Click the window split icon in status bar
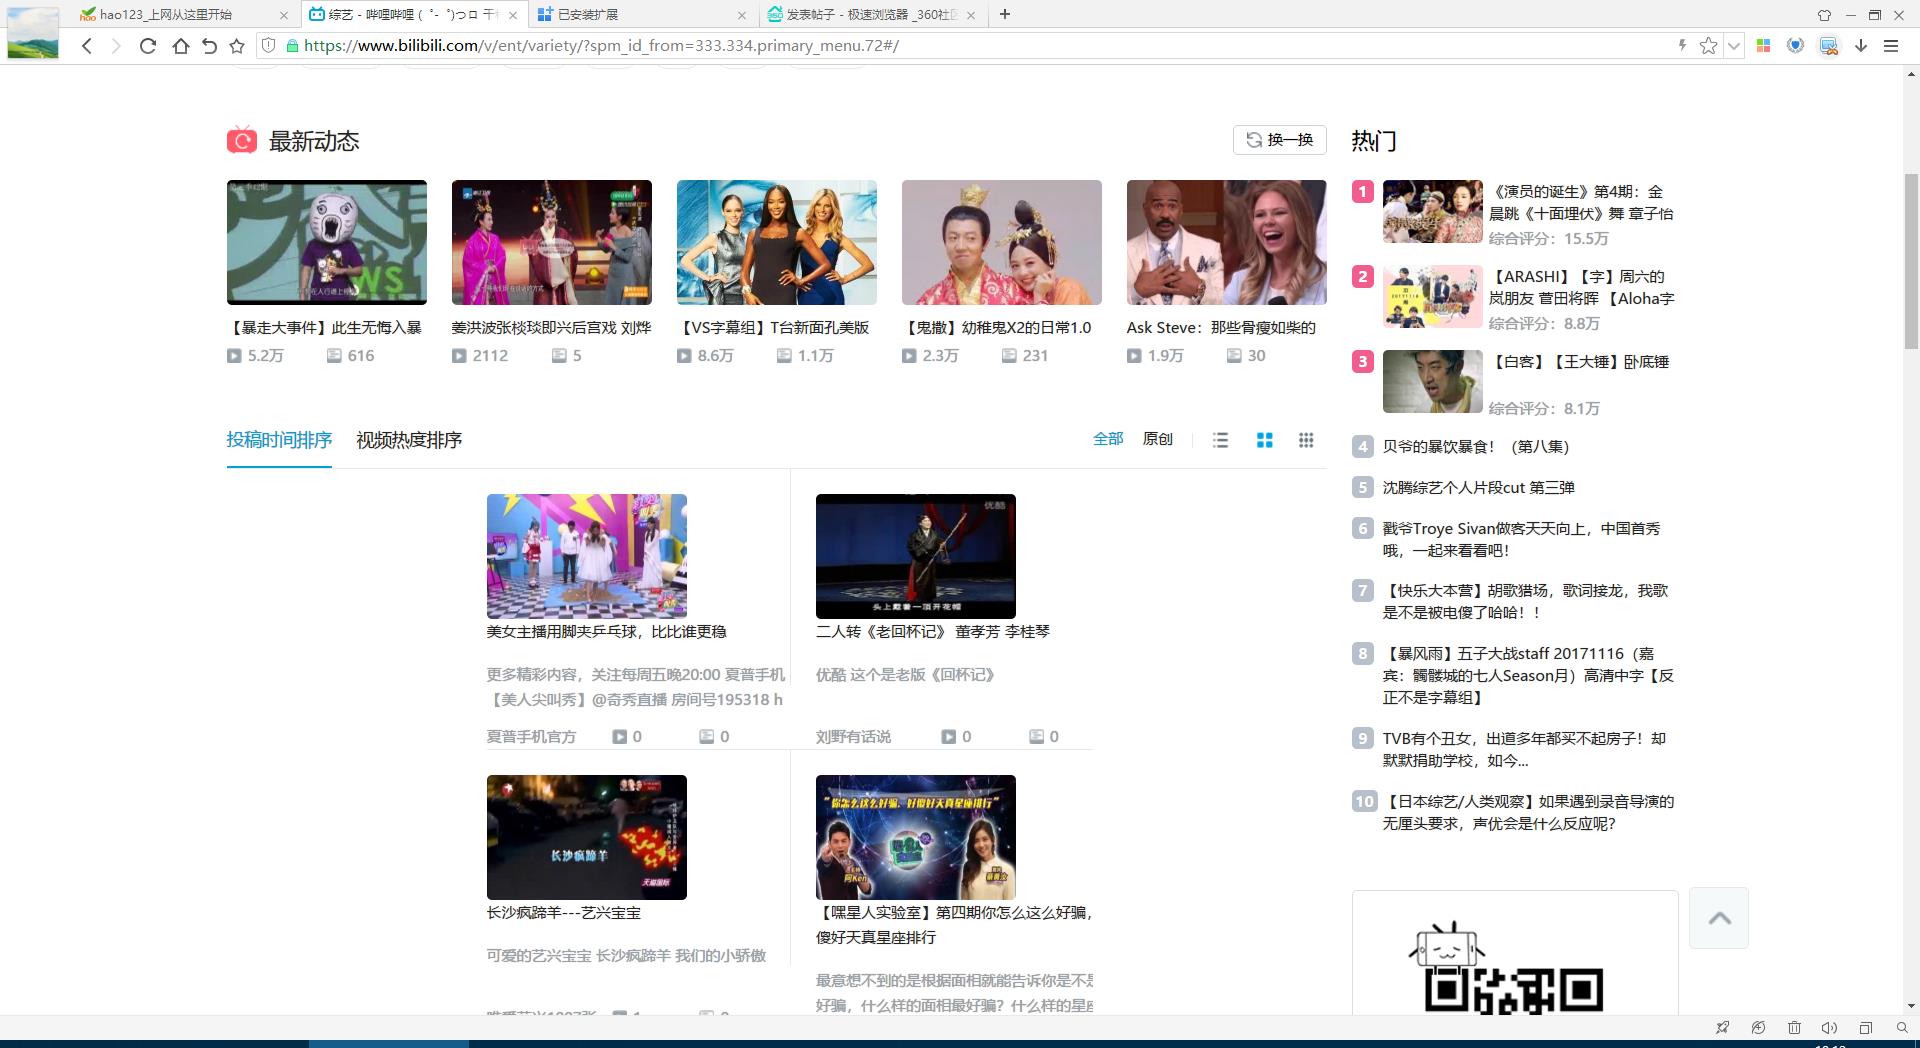 1866,1027
